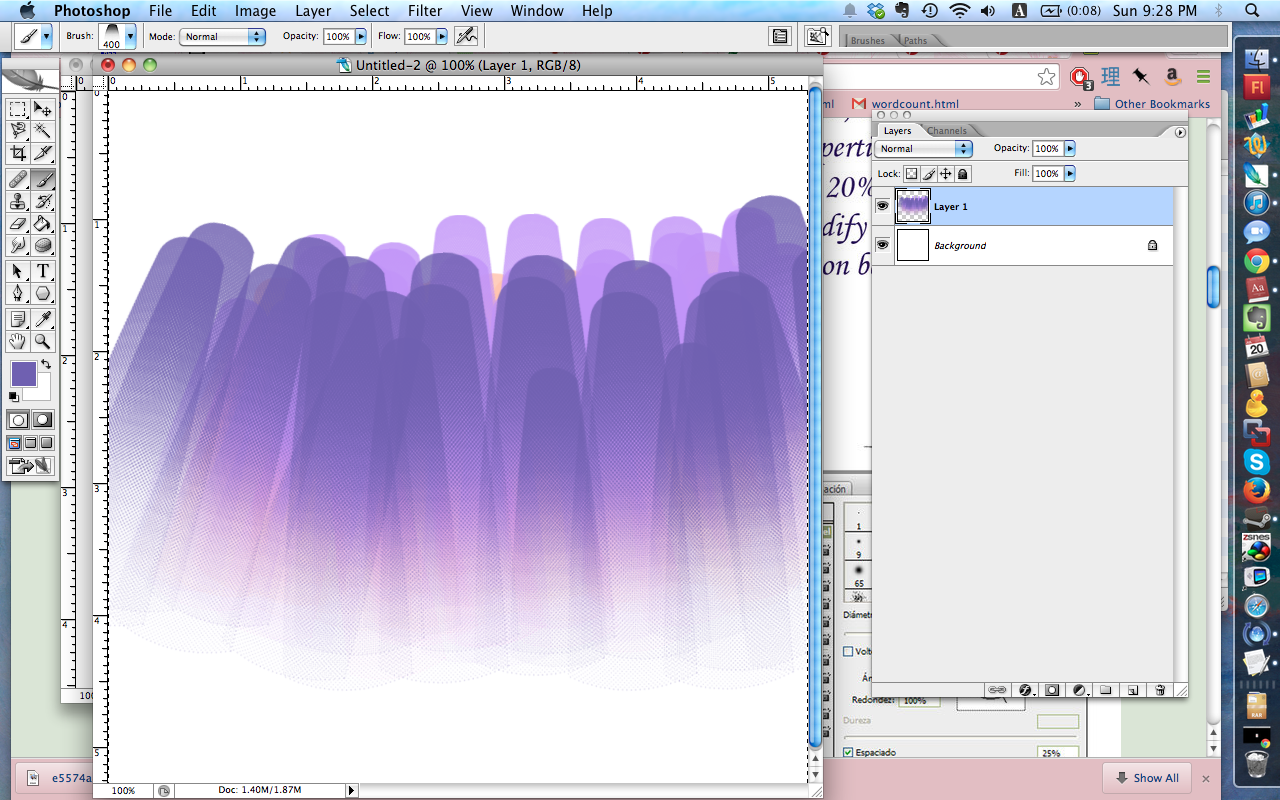The image size is (1280, 800).
Task: Select the Path Selection arrow tool
Action: [x=18, y=272]
